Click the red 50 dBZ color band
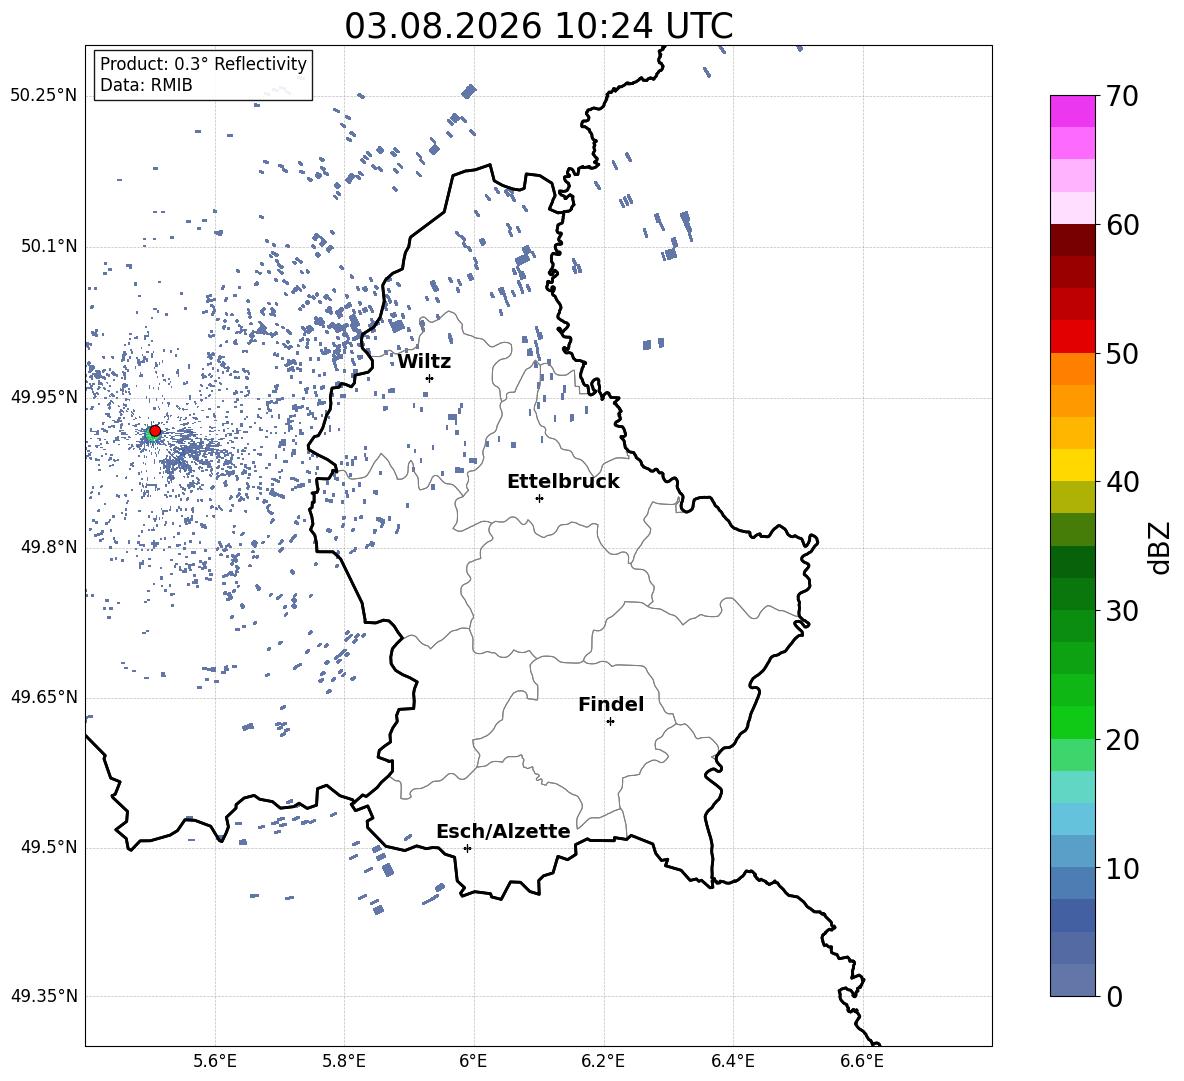This screenshot has width=1184, height=1081. pos(1072,337)
